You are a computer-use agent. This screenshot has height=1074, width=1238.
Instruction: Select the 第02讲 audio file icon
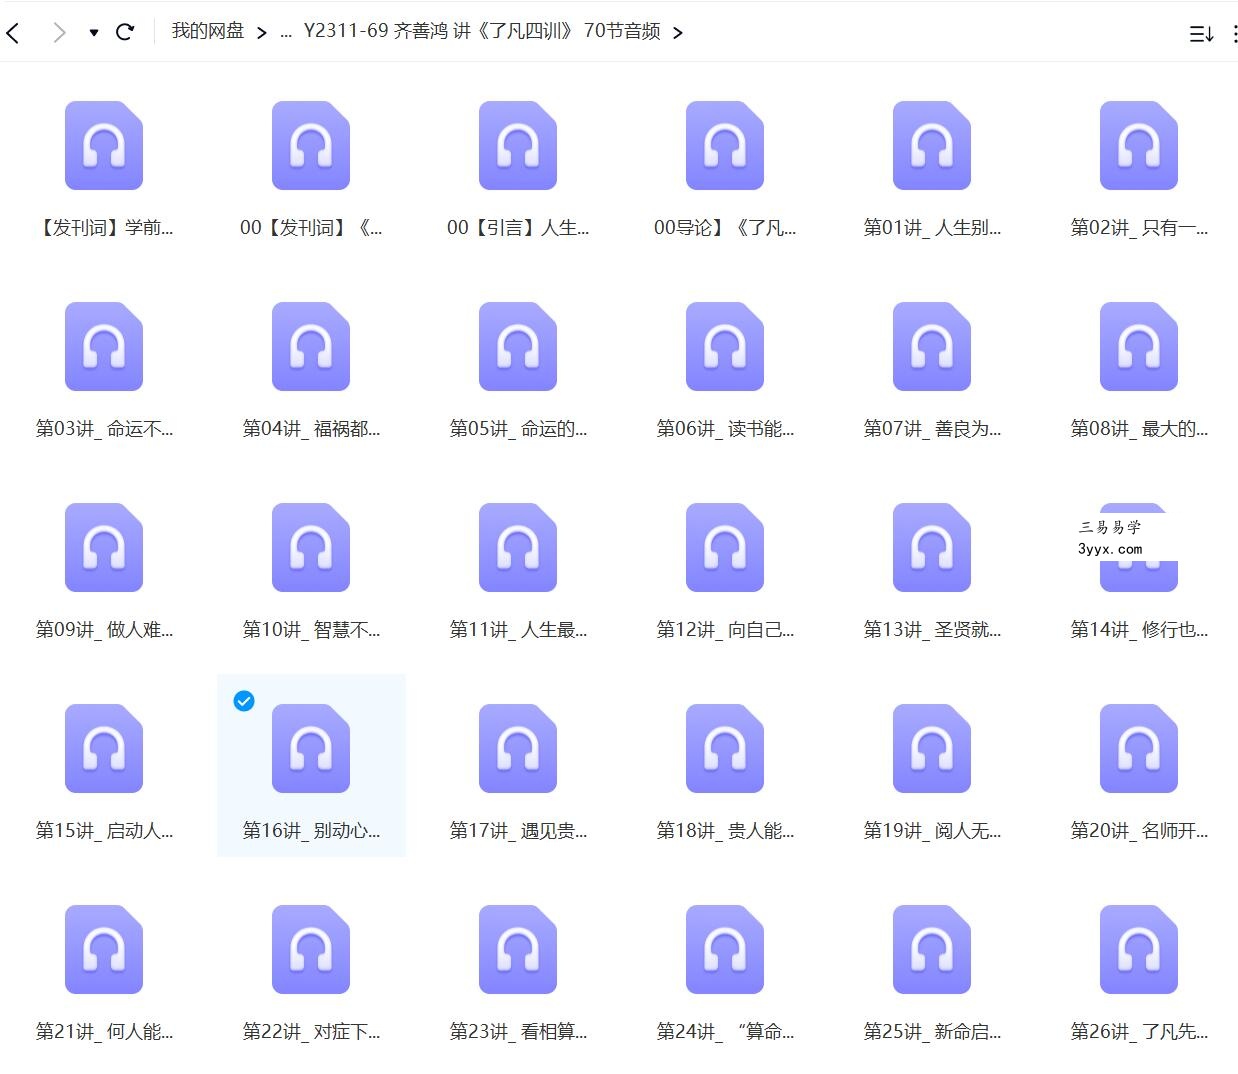point(1139,145)
